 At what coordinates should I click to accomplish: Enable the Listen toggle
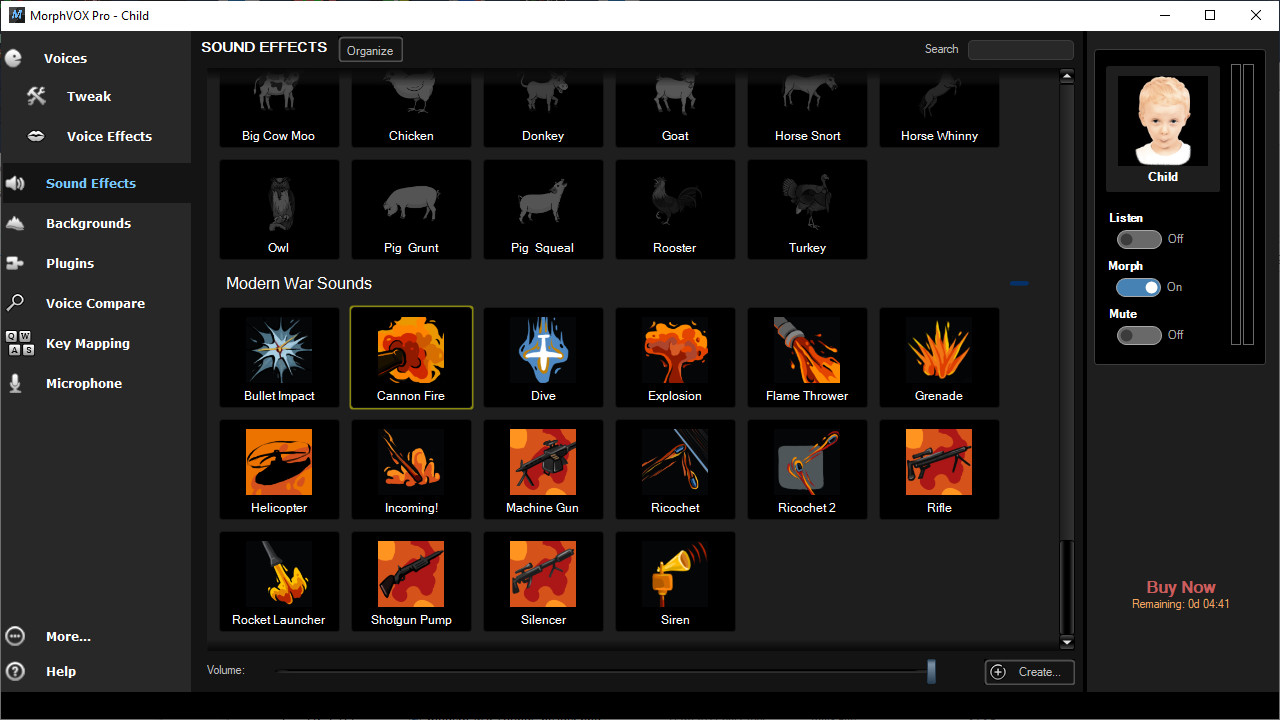[1139, 239]
